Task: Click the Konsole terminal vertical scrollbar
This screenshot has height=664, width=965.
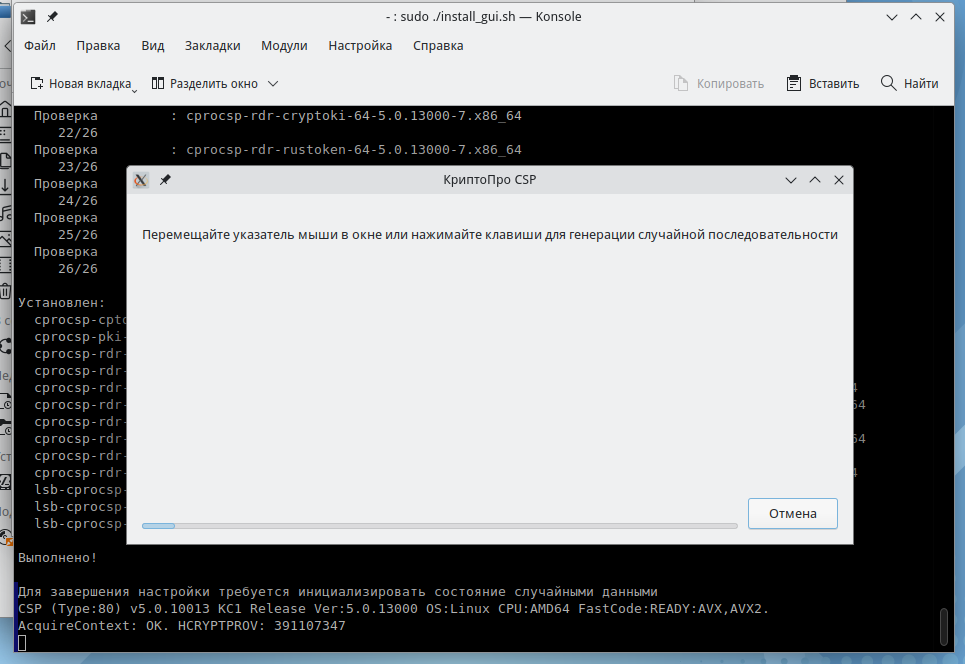Action: (x=943, y=626)
